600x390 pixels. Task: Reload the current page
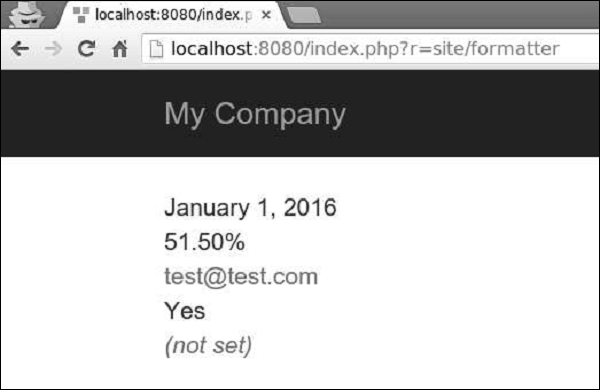pyautogui.click(x=86, y=49)
